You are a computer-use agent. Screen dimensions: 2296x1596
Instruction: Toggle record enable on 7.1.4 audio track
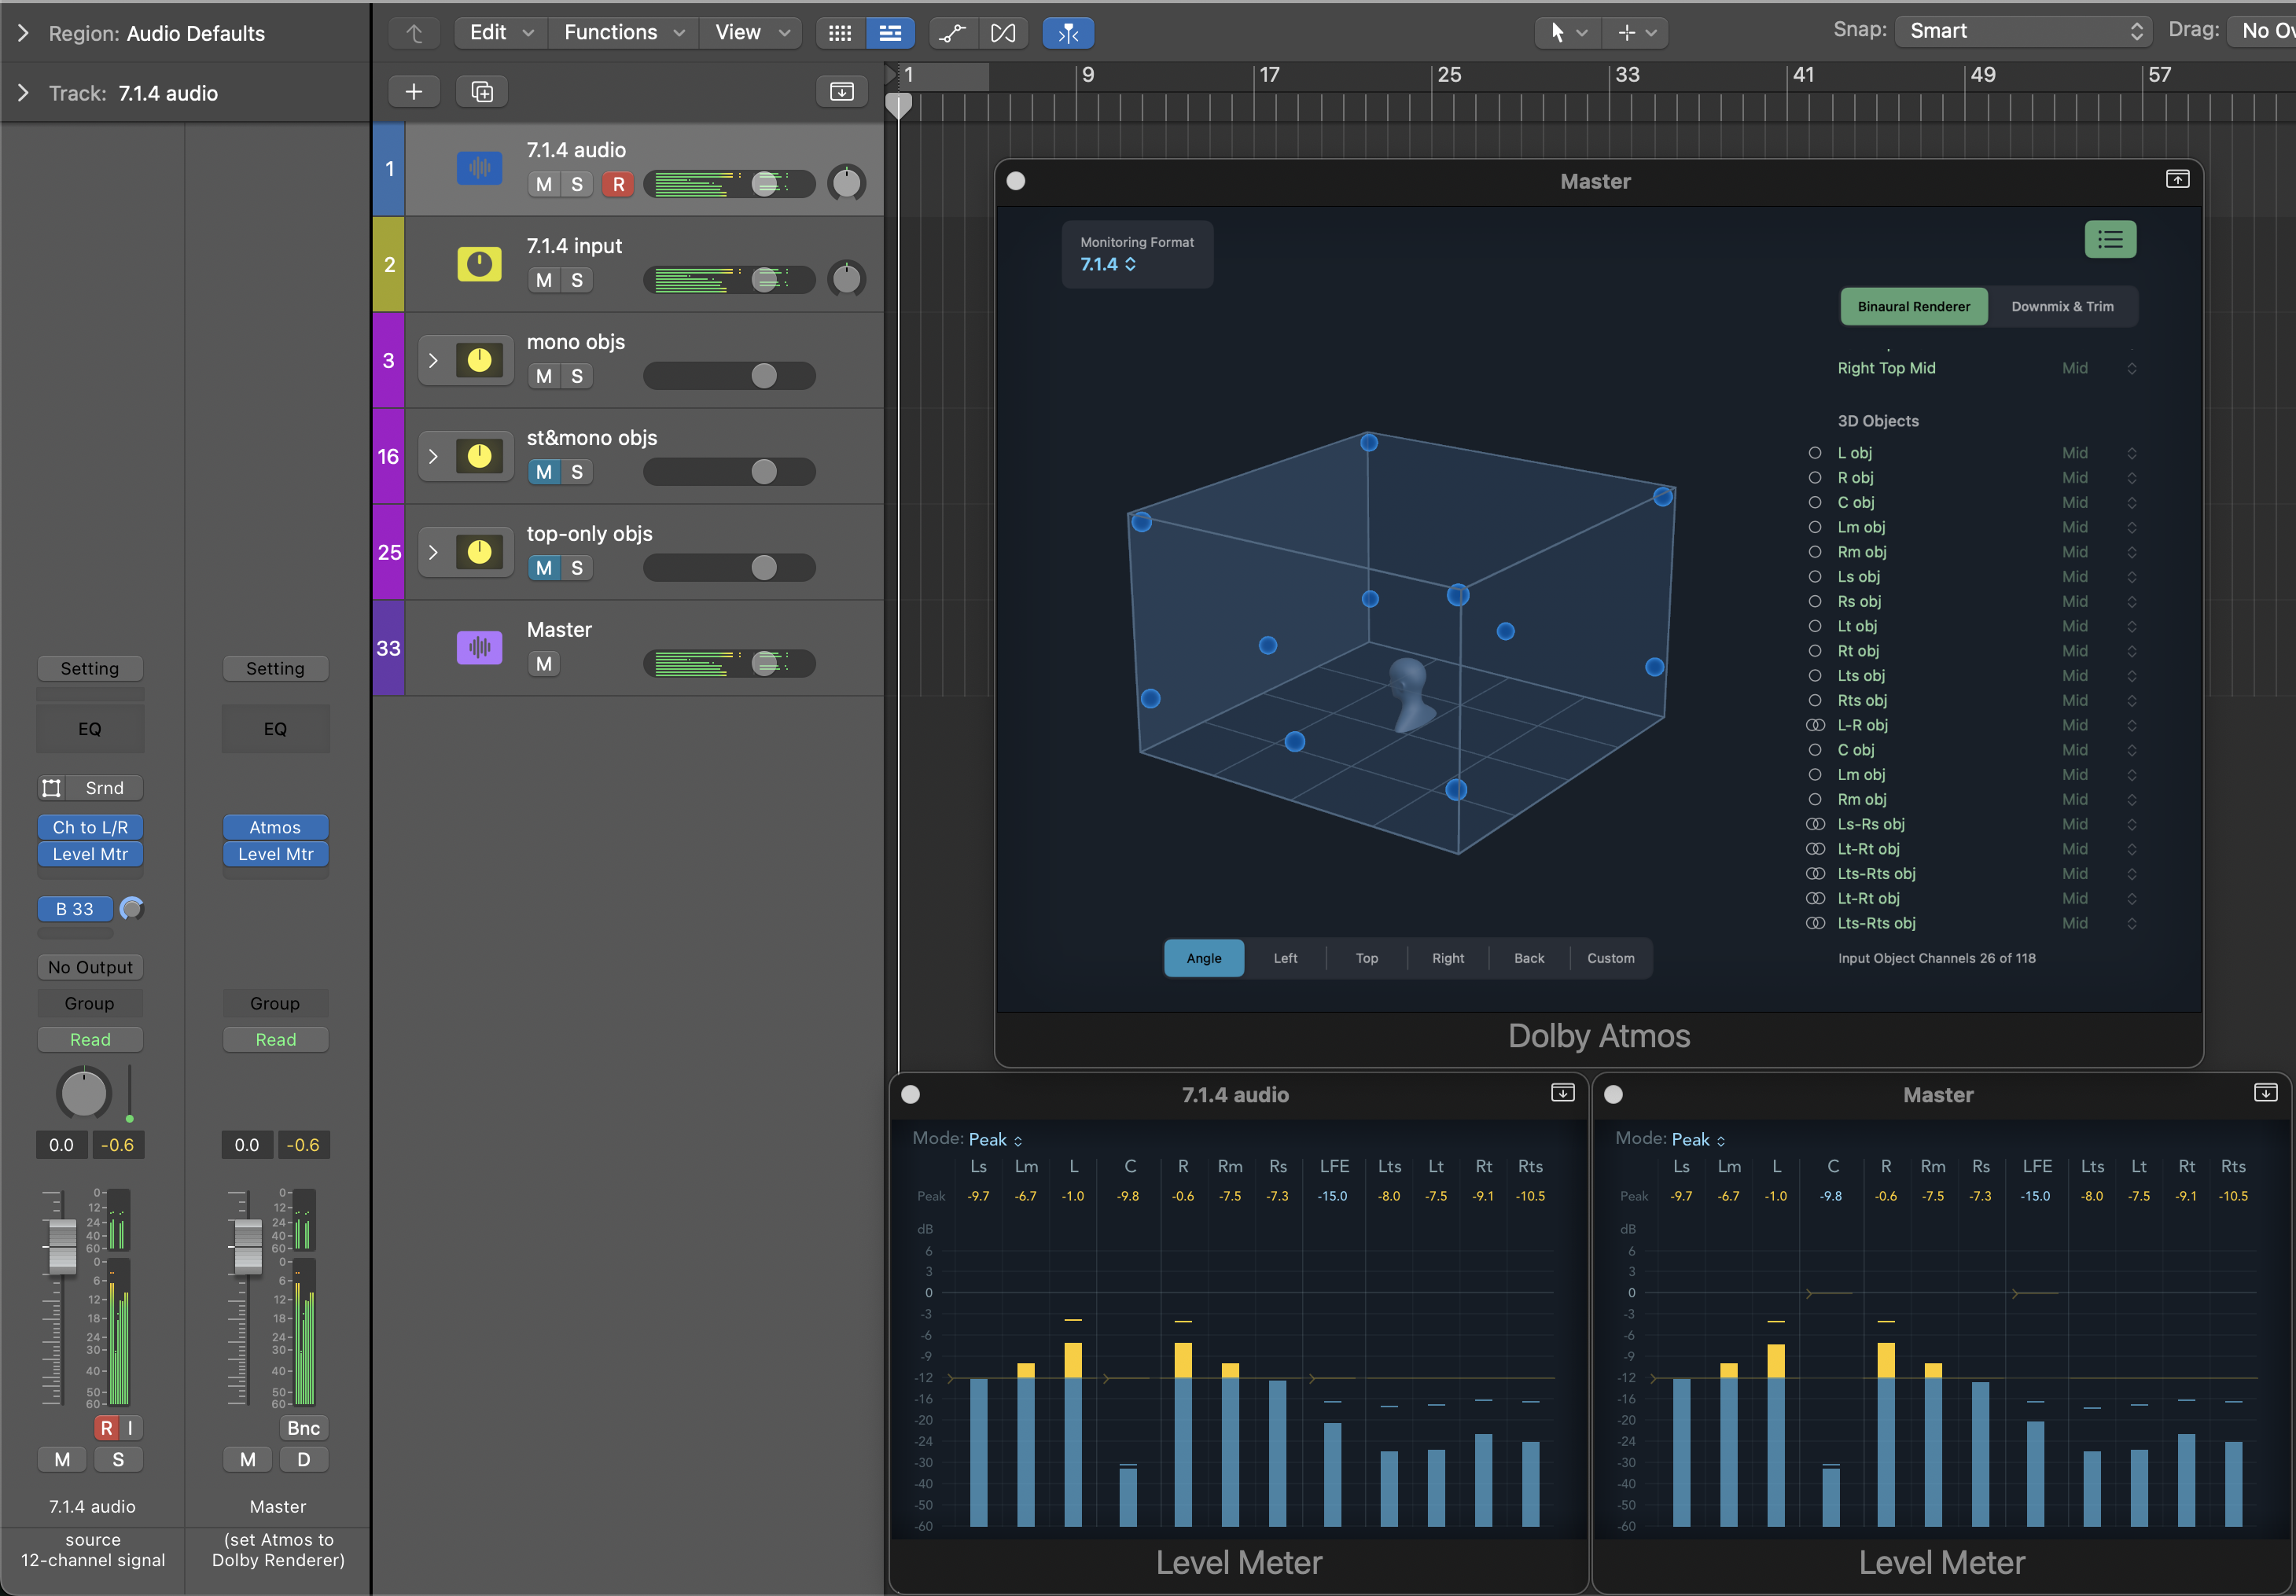[619, 184]
